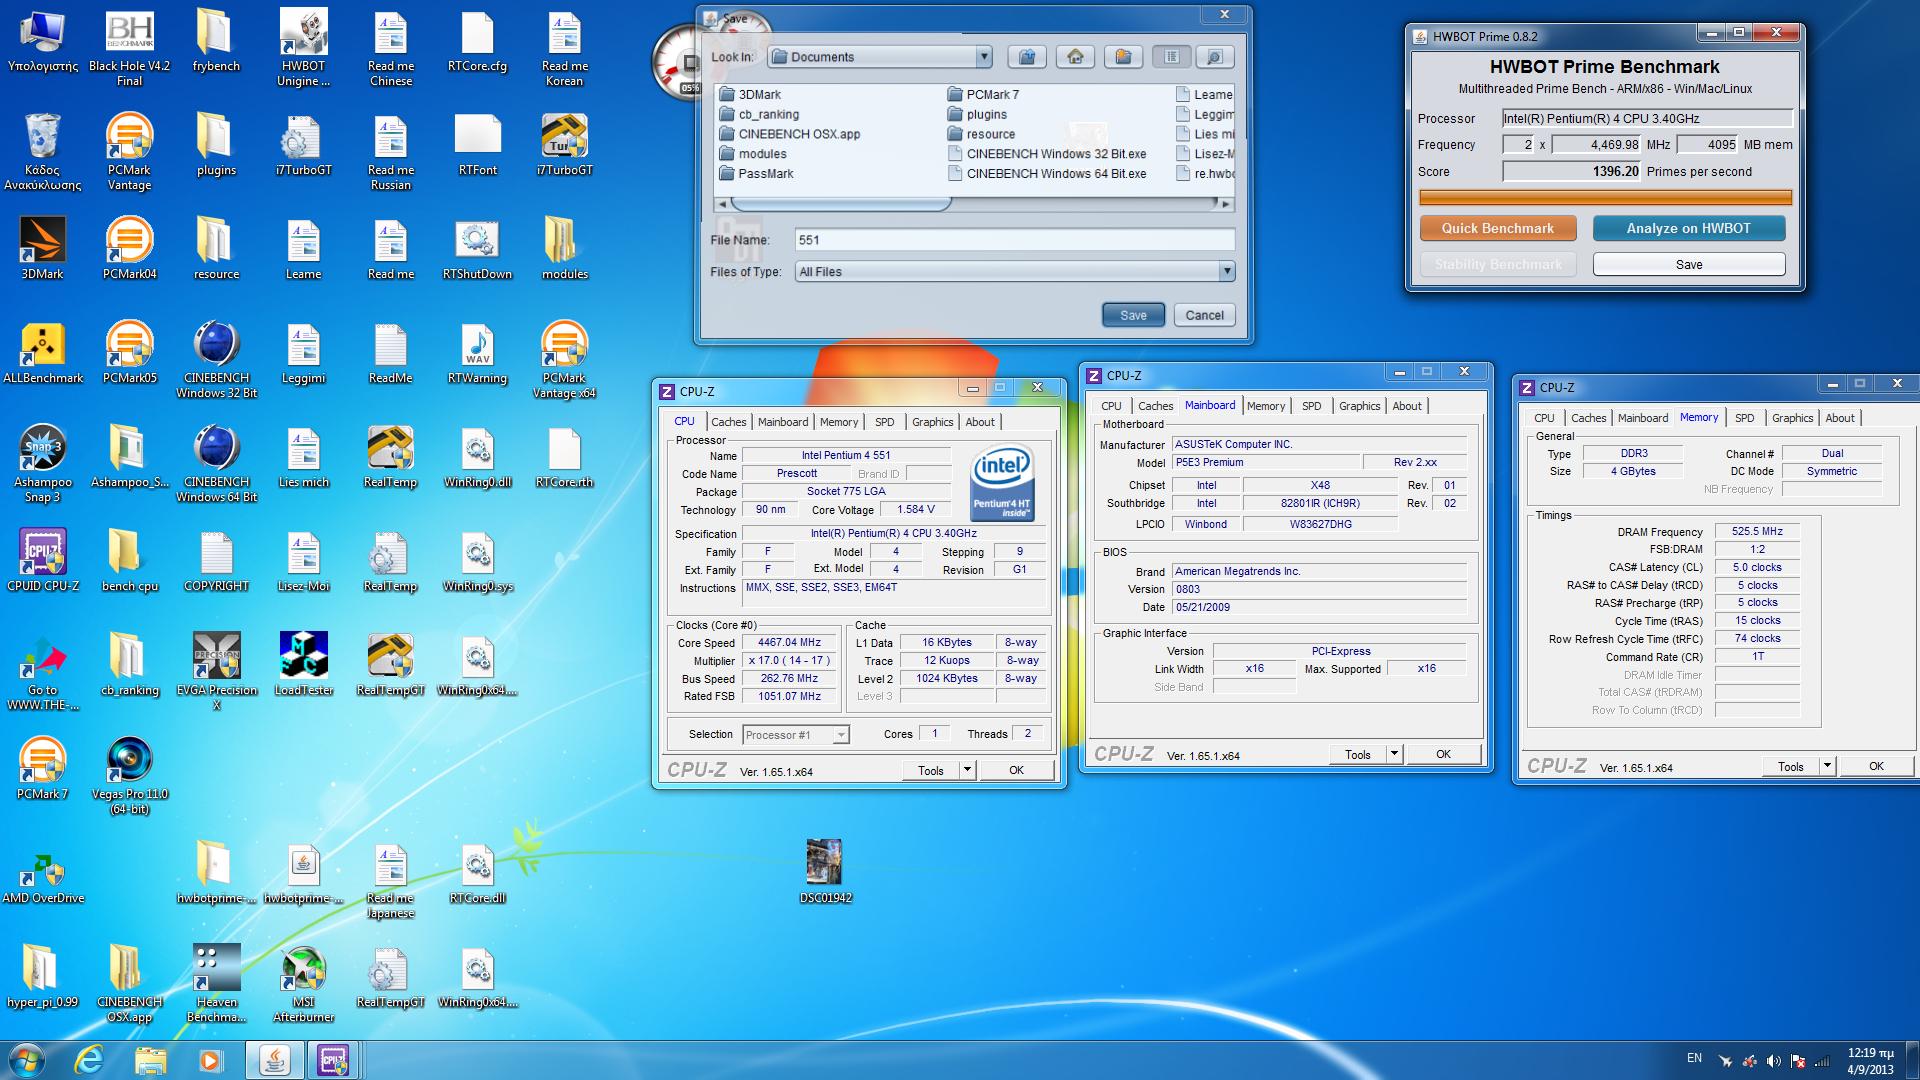Select PCMark 7 folder in file list
1920x1080 pixels.
pyautogui.click(x=982, y=94)
